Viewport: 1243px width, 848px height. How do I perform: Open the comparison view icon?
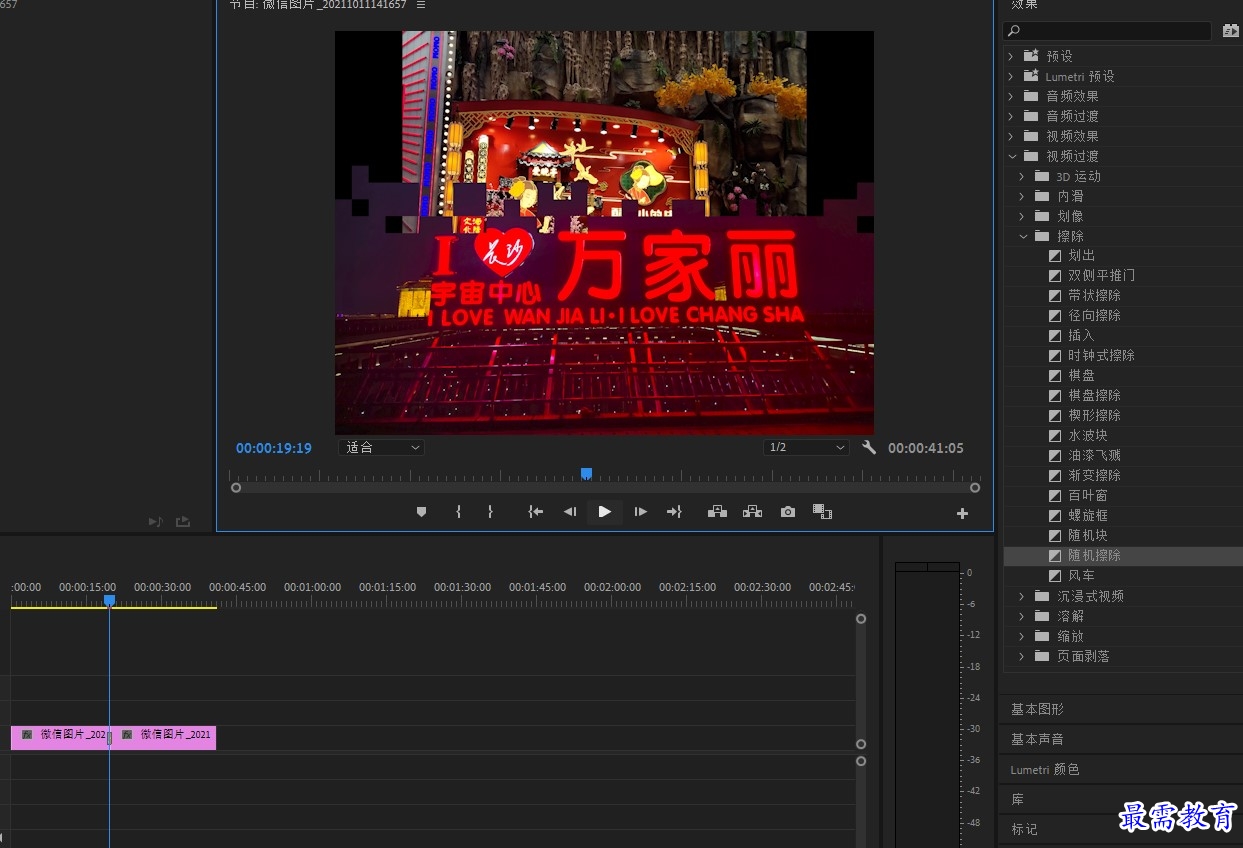pyautogui.click(x=822, y=512)
